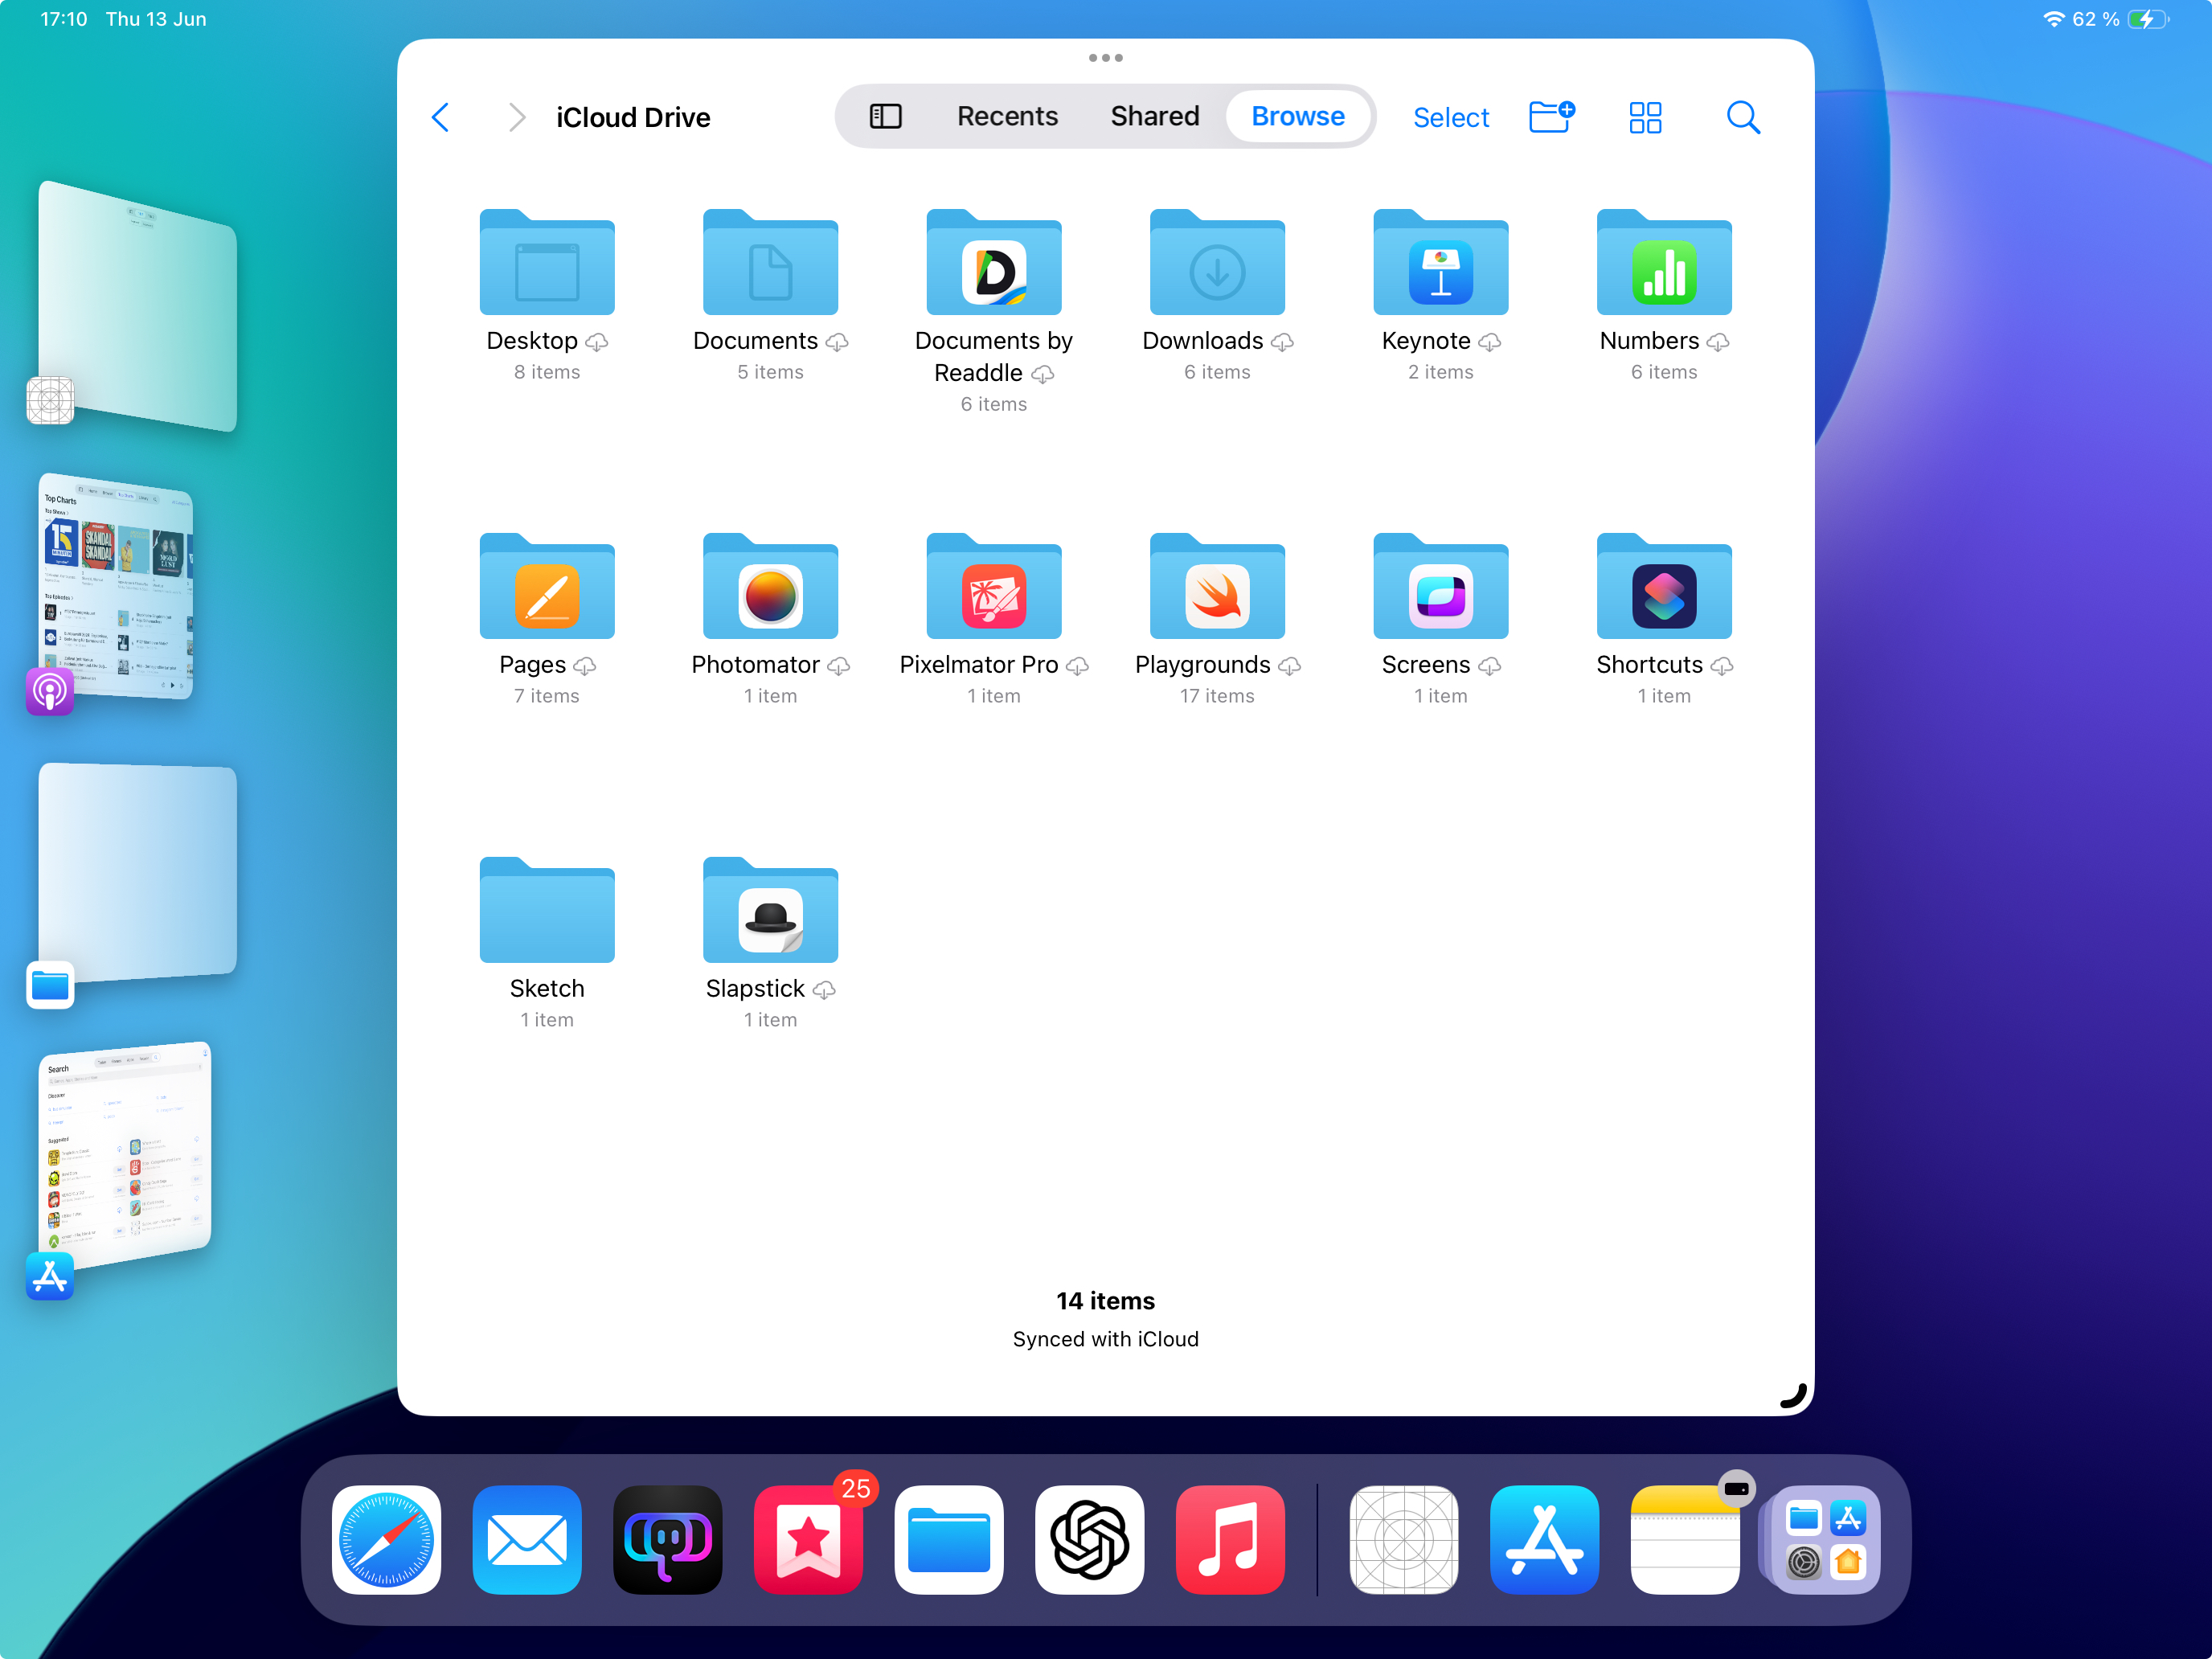Open the Documents by Readdle folder
This screenshot has height=1659, width=2212.
coord(993,266)
